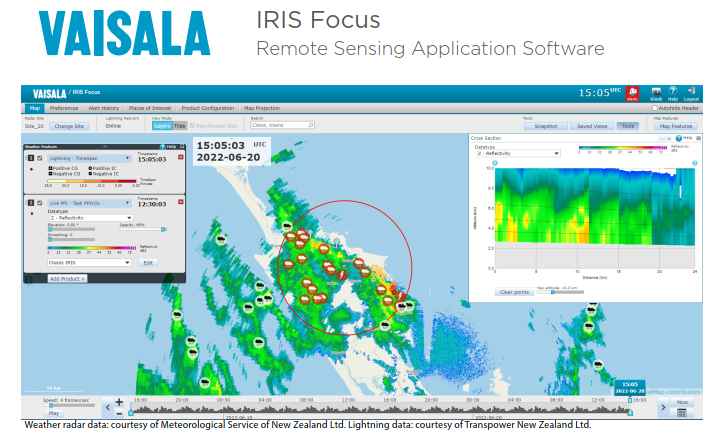Image resolution: width=720 pixels, height=436 pixels.
Task: Click the search magnifier in the Cities box
Action: [x=311, y=125]
